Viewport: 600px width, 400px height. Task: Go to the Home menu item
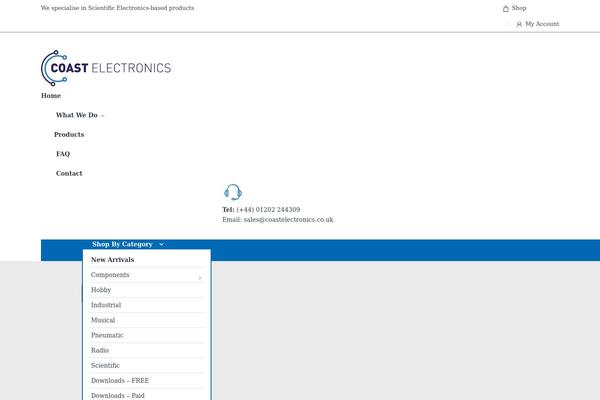coord(51,96)
